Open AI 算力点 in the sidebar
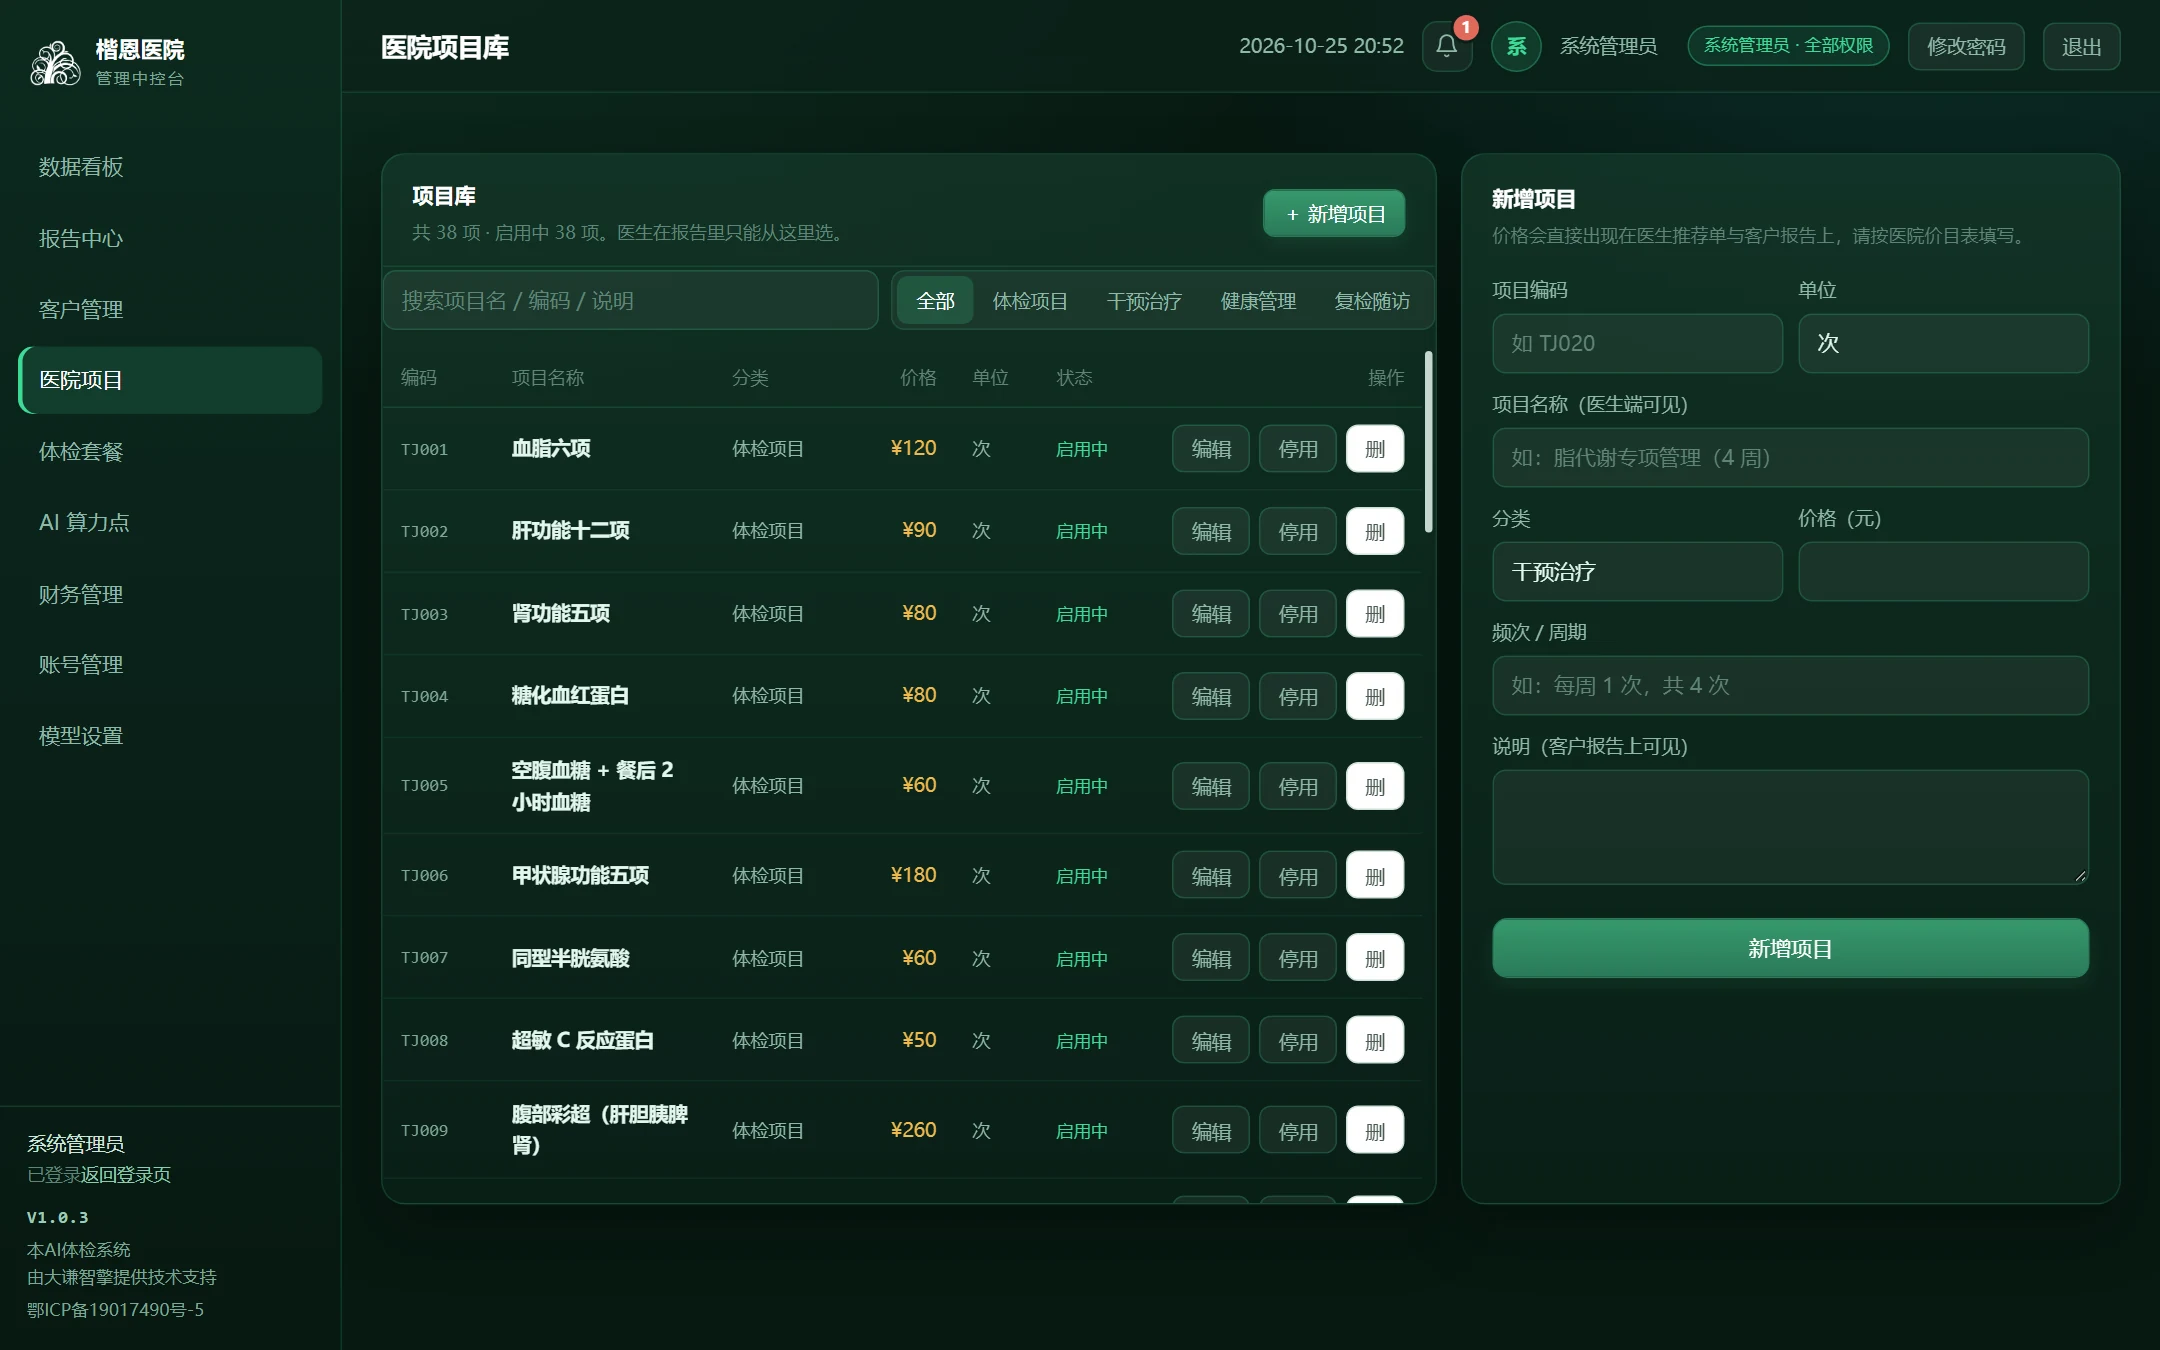This screenshot has width=2160, height=1350. point(170,522)
